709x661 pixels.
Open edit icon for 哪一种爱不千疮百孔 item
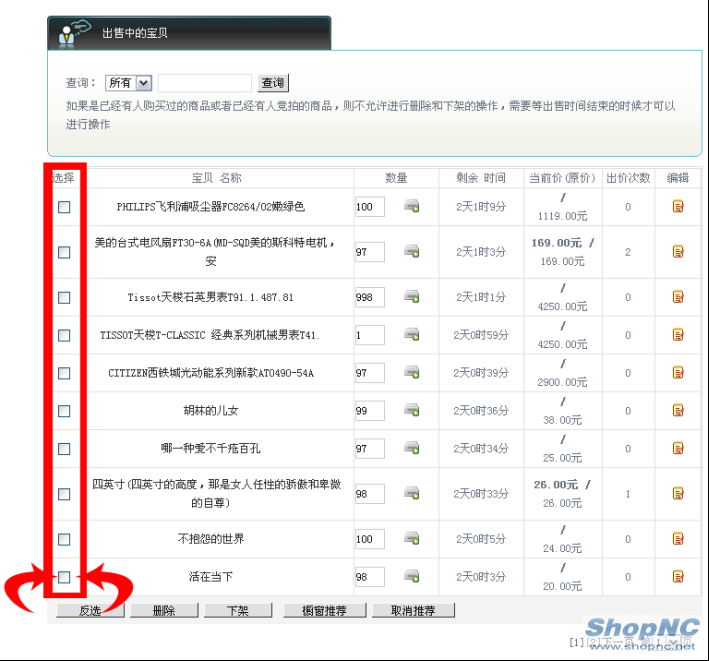click(x=678, y=449)
